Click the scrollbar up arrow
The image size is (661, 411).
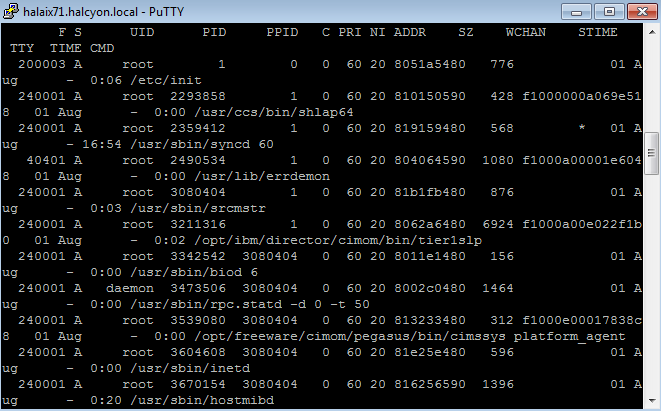[x=650, y=35]
